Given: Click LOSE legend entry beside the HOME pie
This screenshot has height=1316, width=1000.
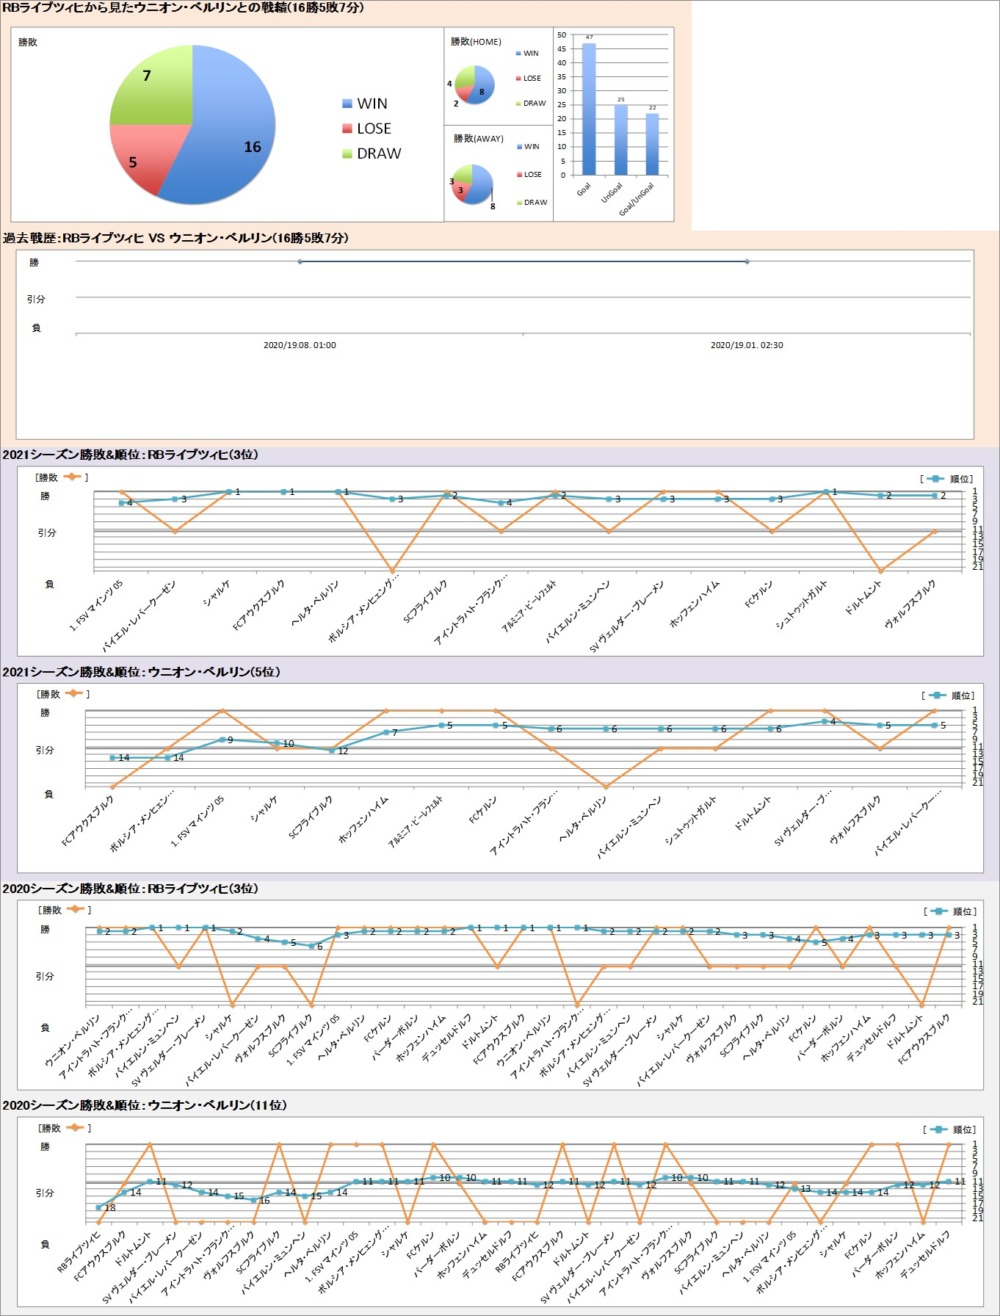Looking at the screenshot, I should [530, 77].
